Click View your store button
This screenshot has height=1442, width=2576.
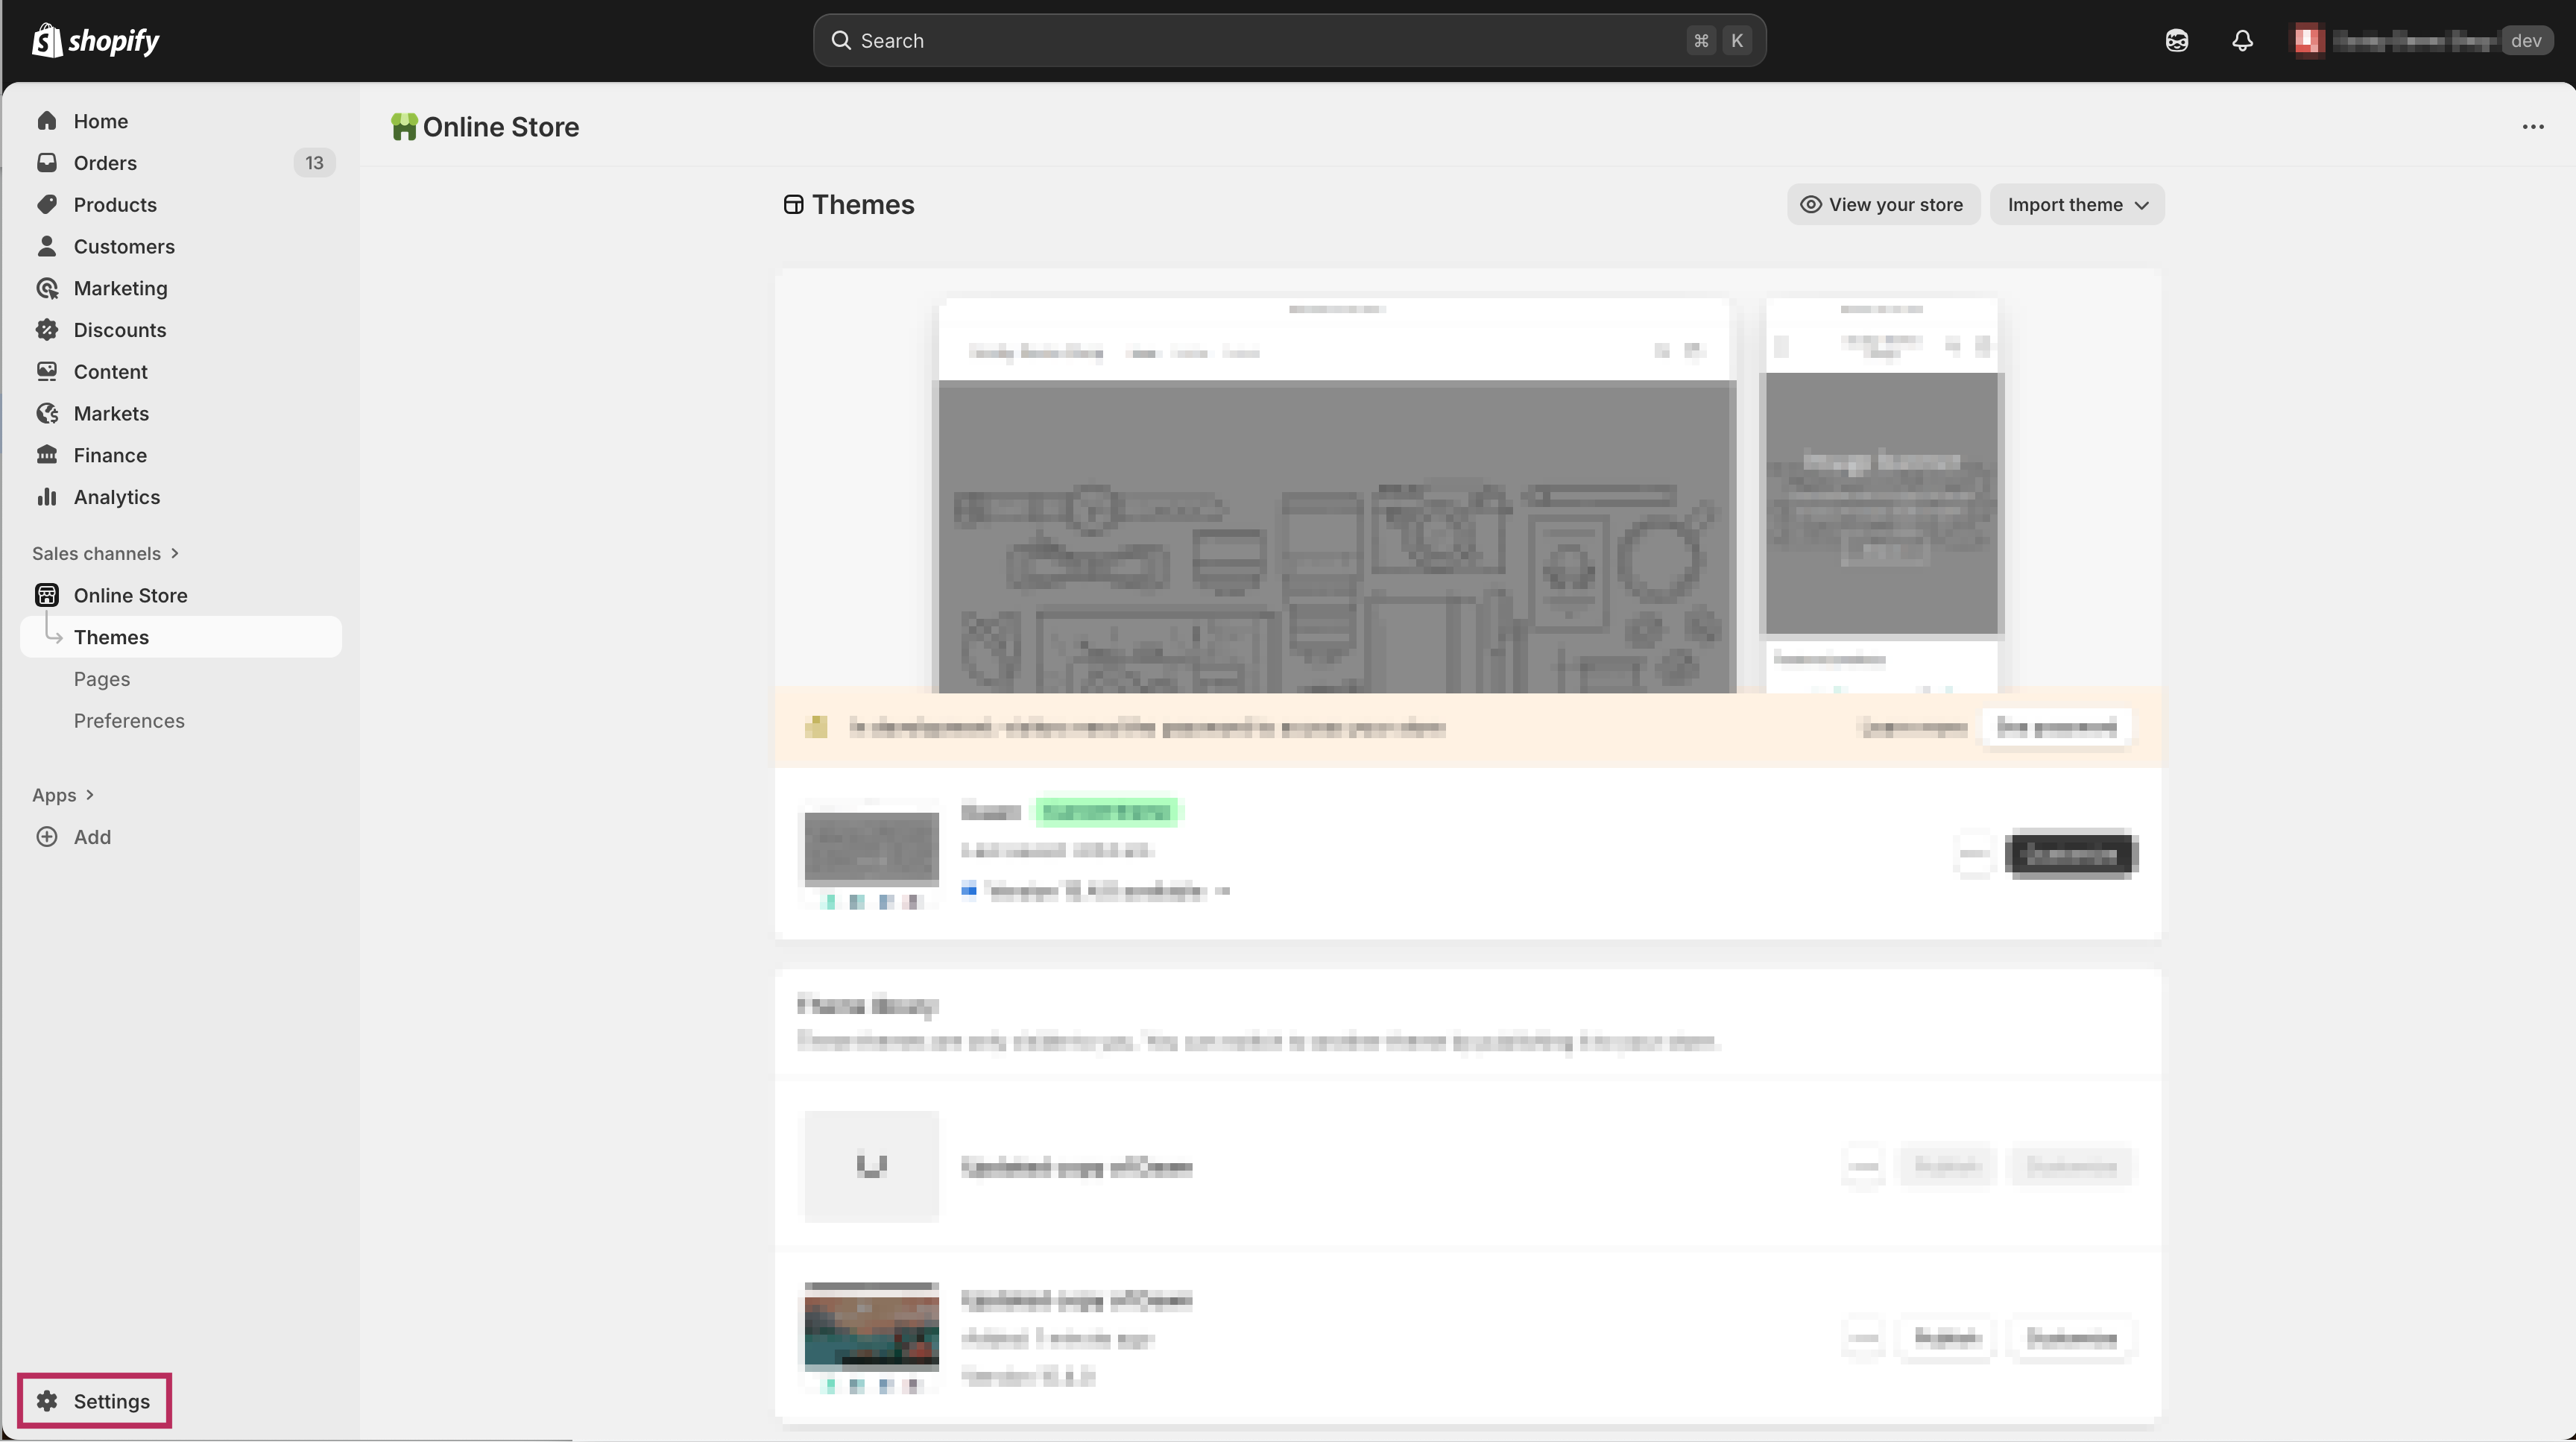(1883, 205)
